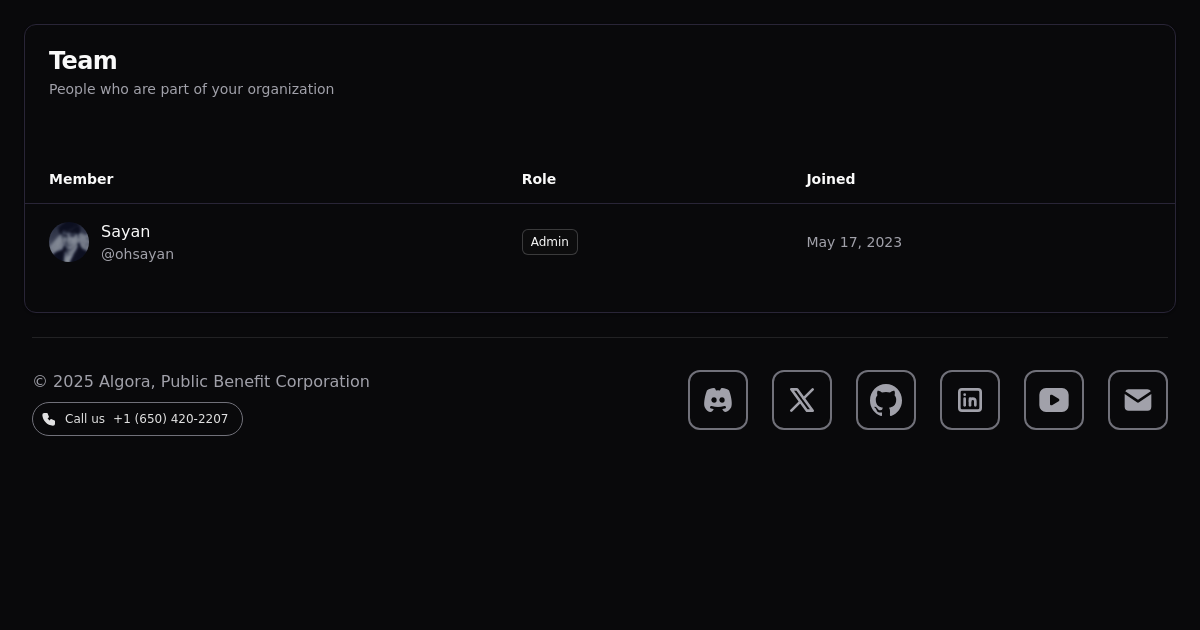1200x630 pixels.
Task: Open the GitHub repository icon
Action: pos(886,400)
